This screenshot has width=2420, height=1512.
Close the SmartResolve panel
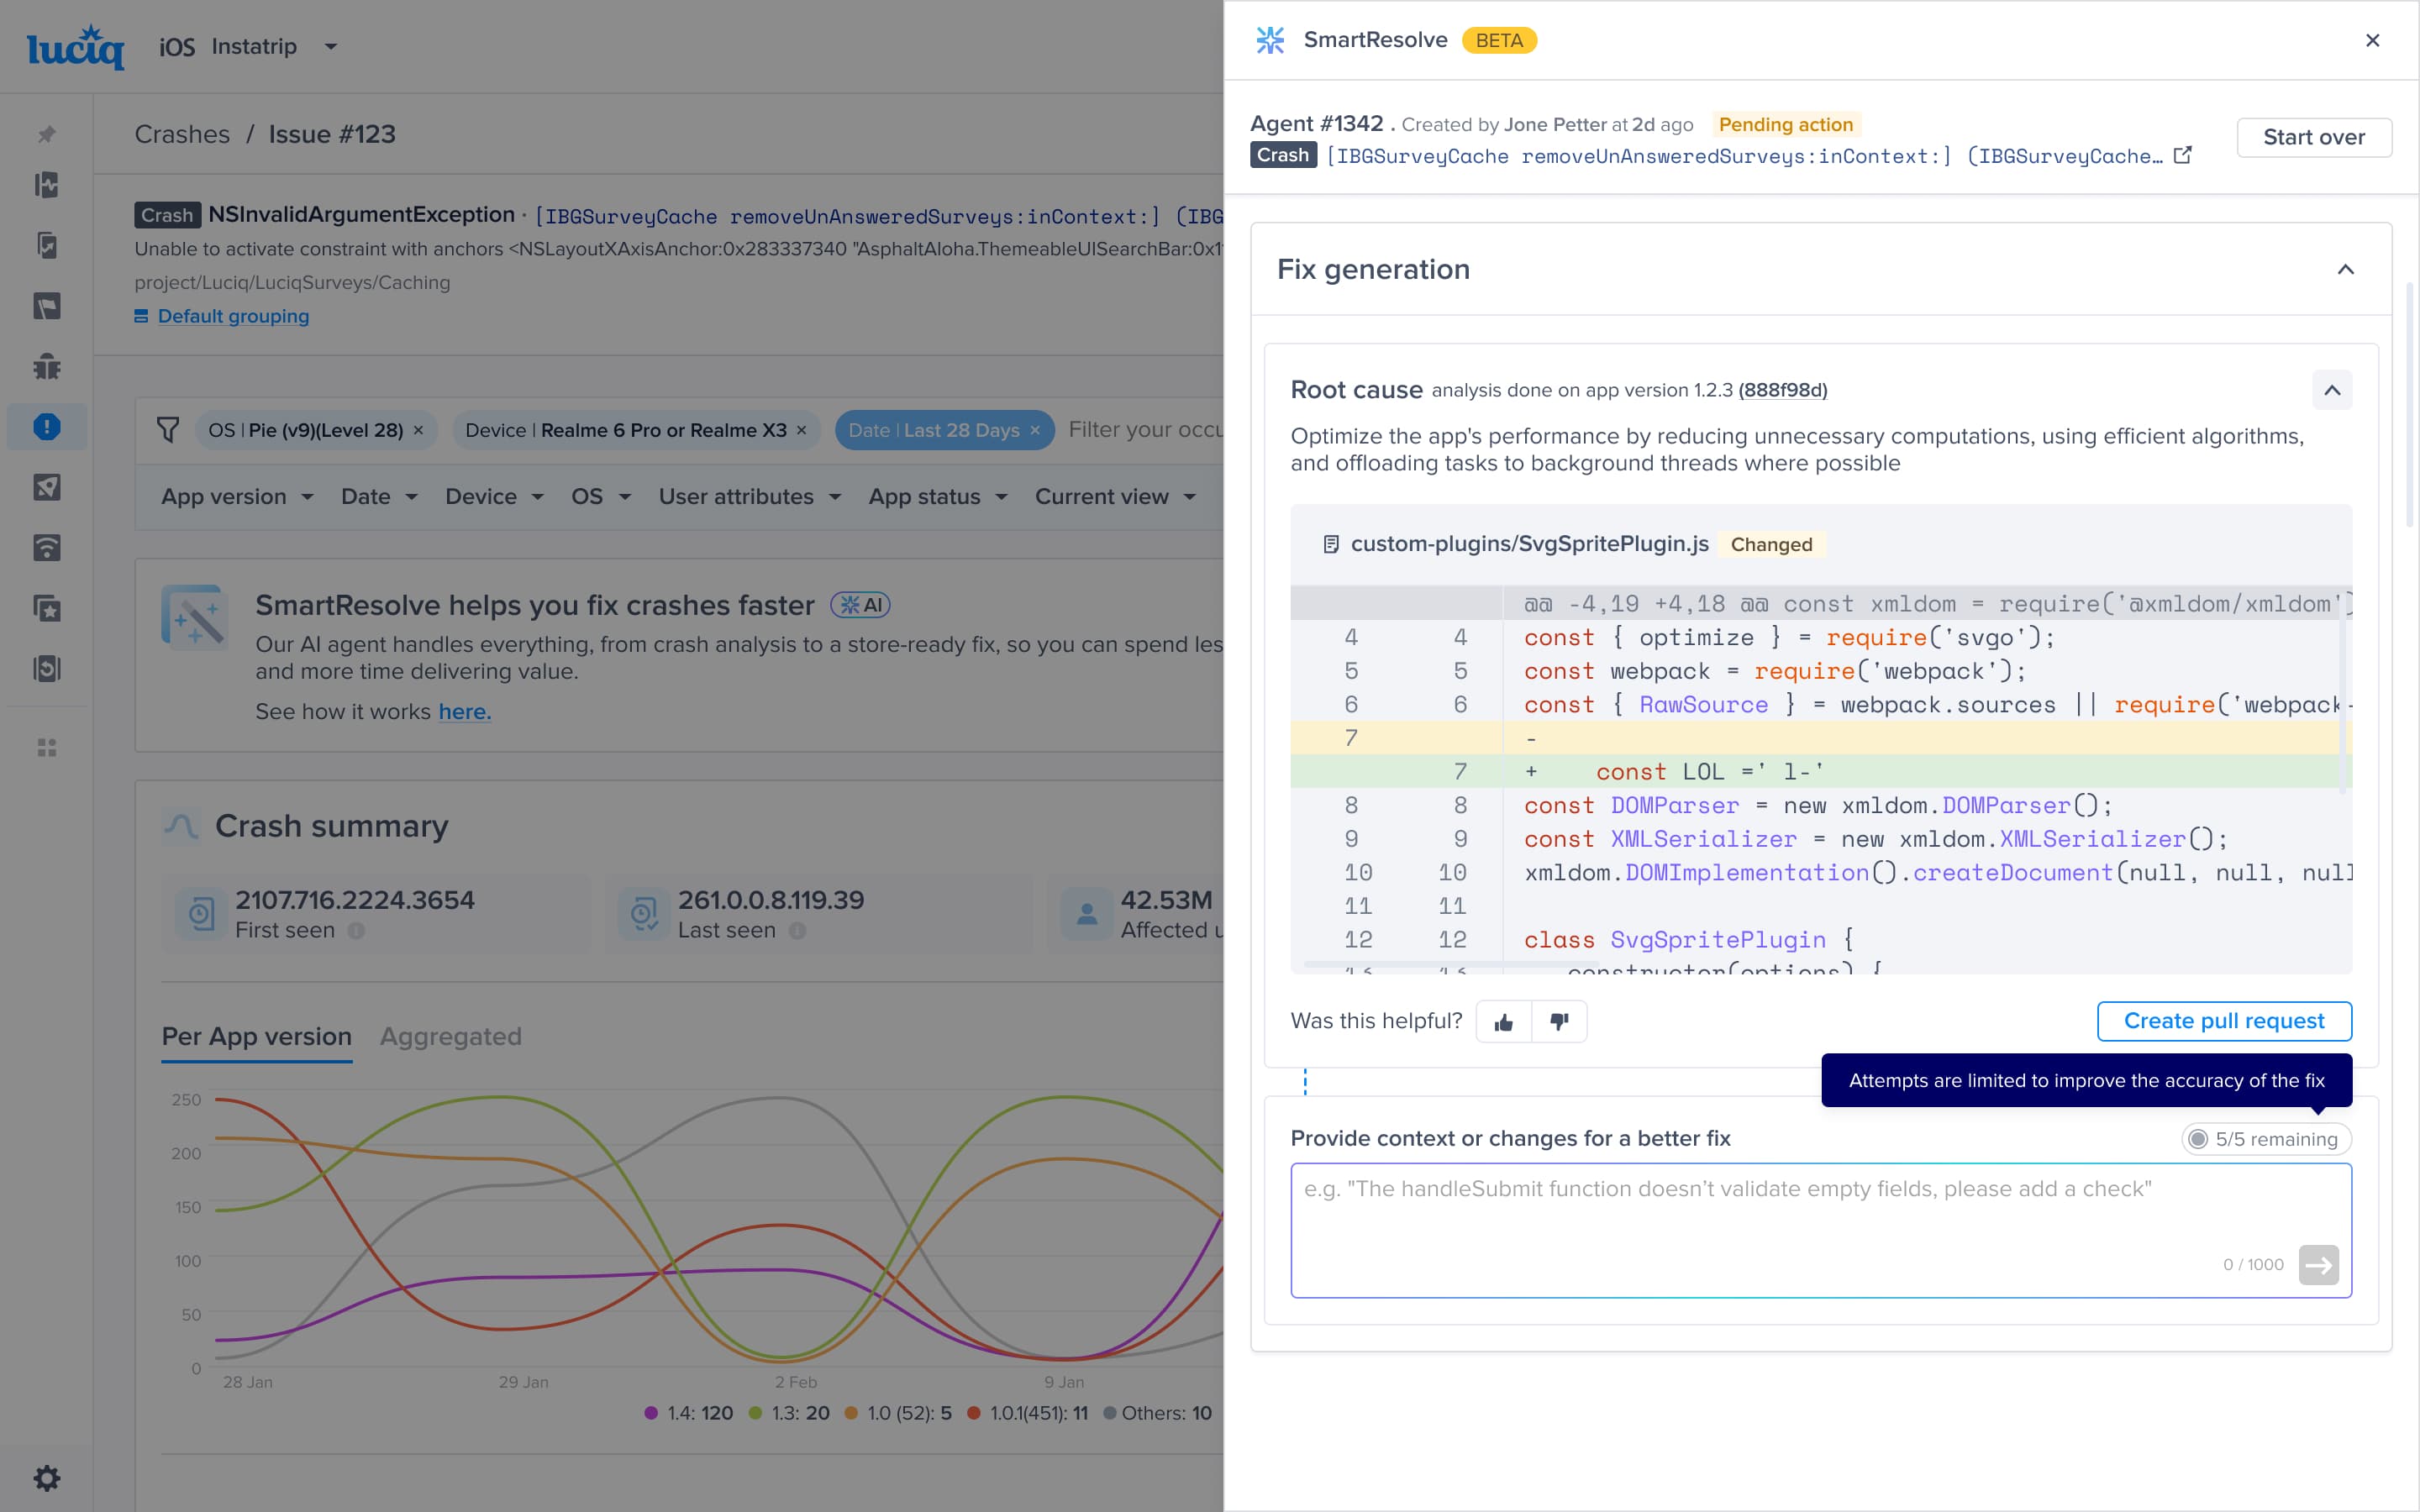click(x=2372, y=40)
